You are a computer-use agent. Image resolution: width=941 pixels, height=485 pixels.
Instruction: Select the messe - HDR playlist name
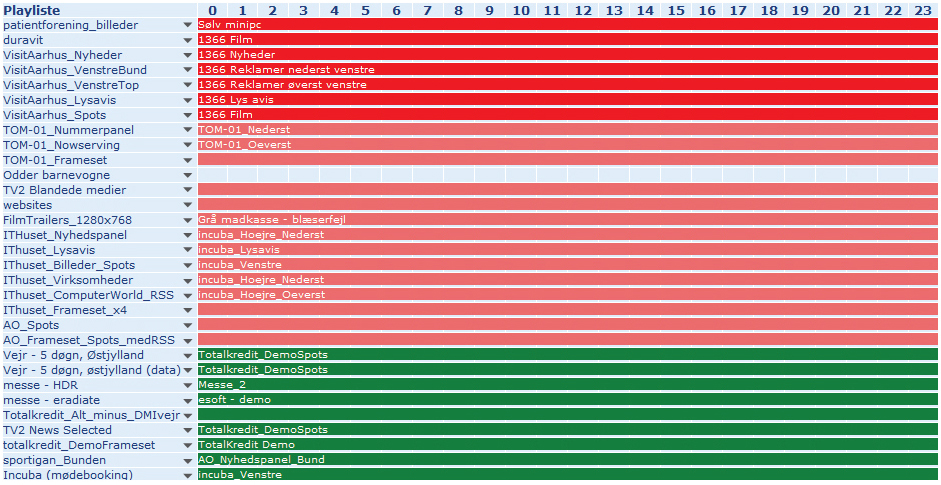(x=40, y=385)
